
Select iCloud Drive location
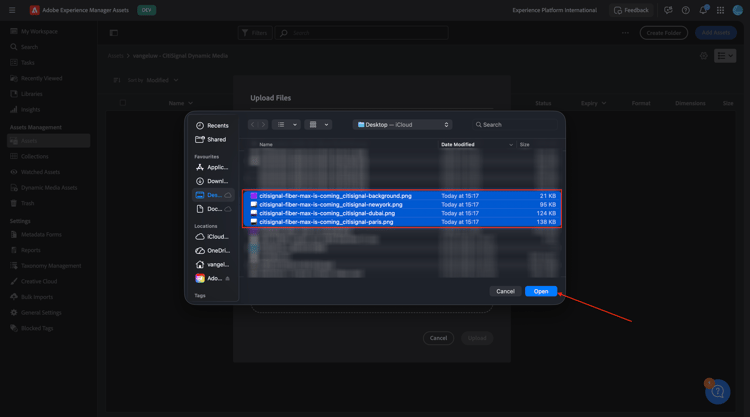coord(212,237)
